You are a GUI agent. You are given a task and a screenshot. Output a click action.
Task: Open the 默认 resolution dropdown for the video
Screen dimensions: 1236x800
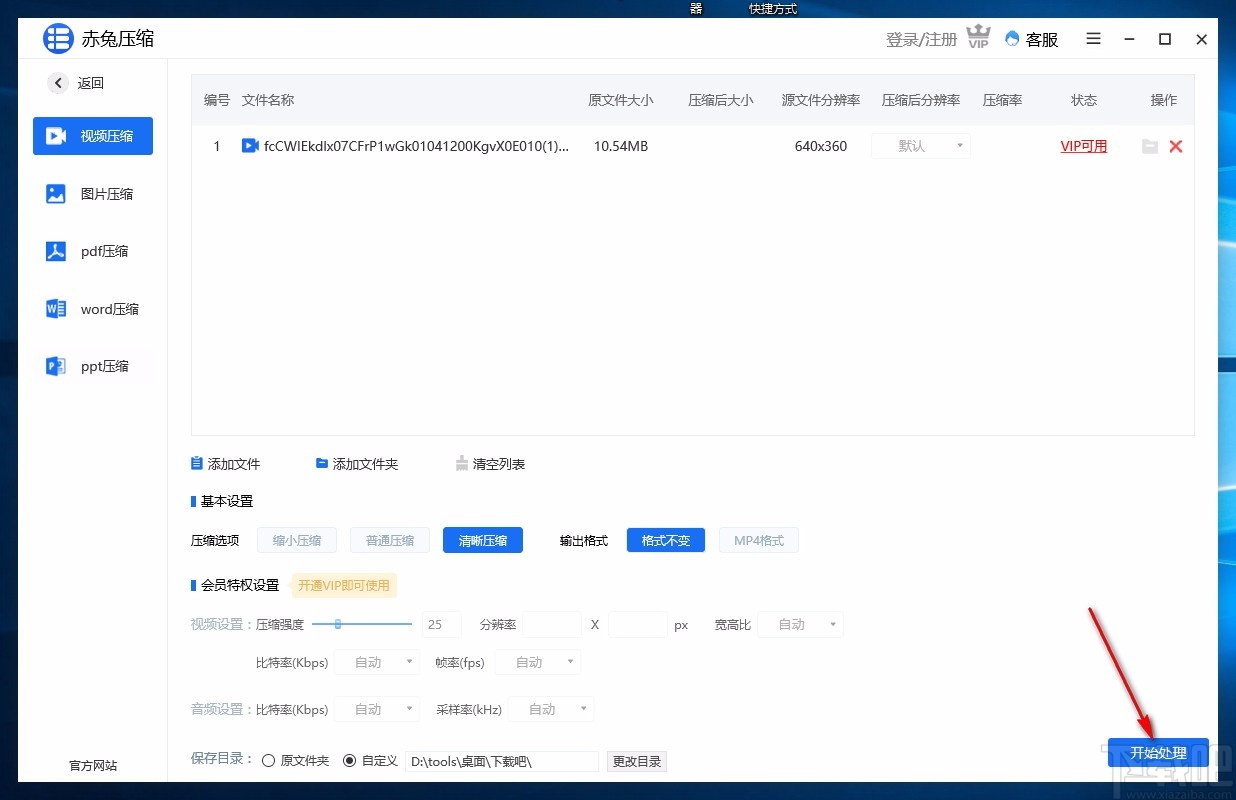pos(919,146)
